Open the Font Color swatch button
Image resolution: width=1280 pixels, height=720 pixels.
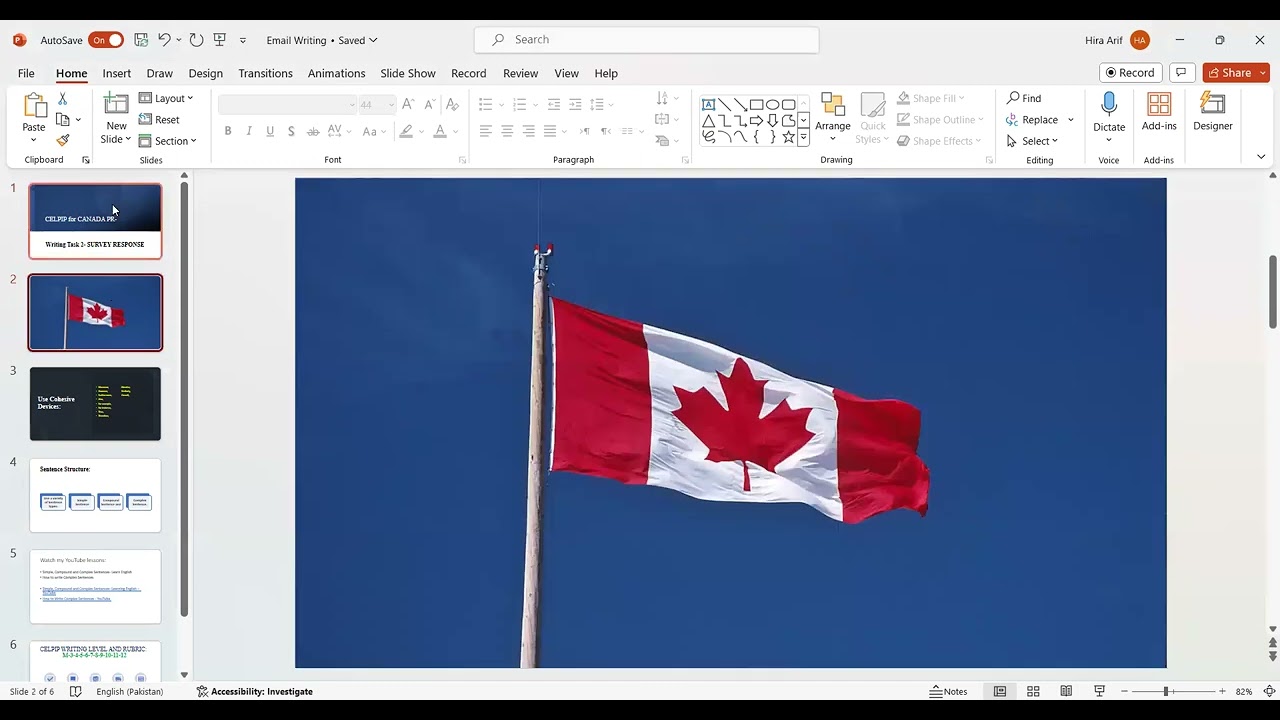coord(439,131)
